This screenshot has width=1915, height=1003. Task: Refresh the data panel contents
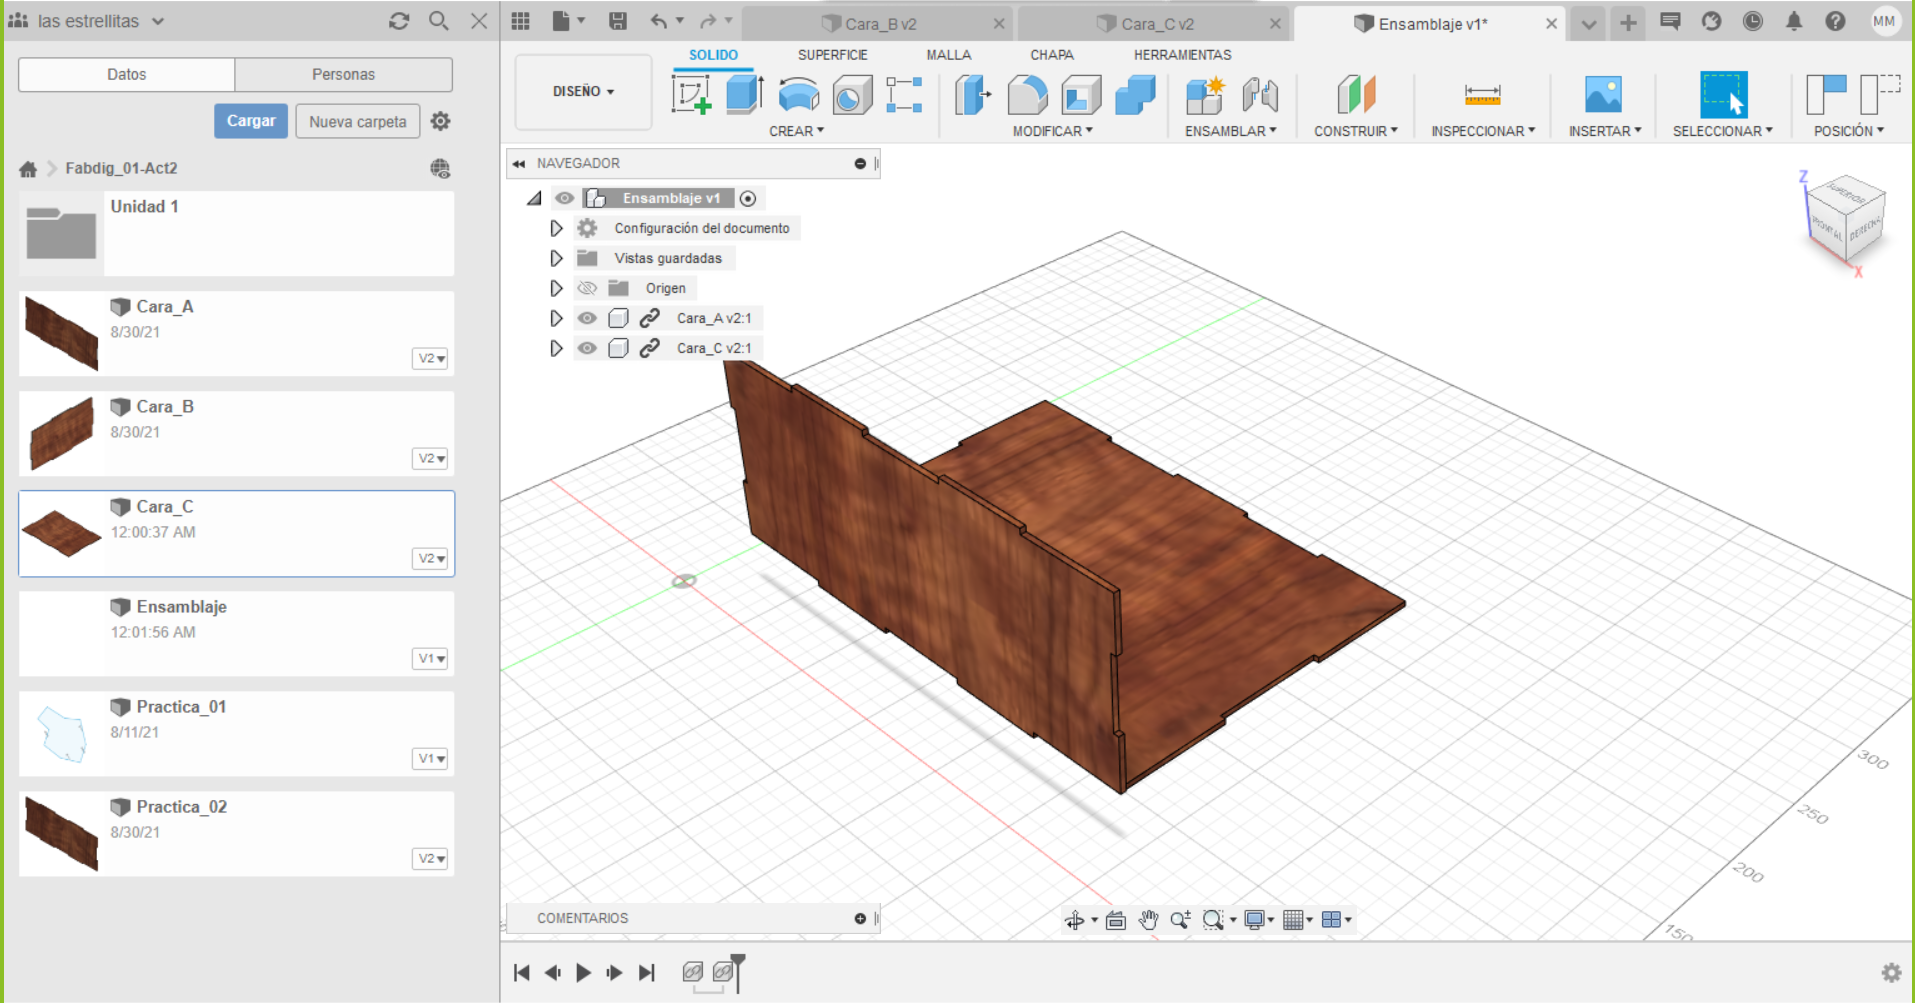(x=399, y=21)
